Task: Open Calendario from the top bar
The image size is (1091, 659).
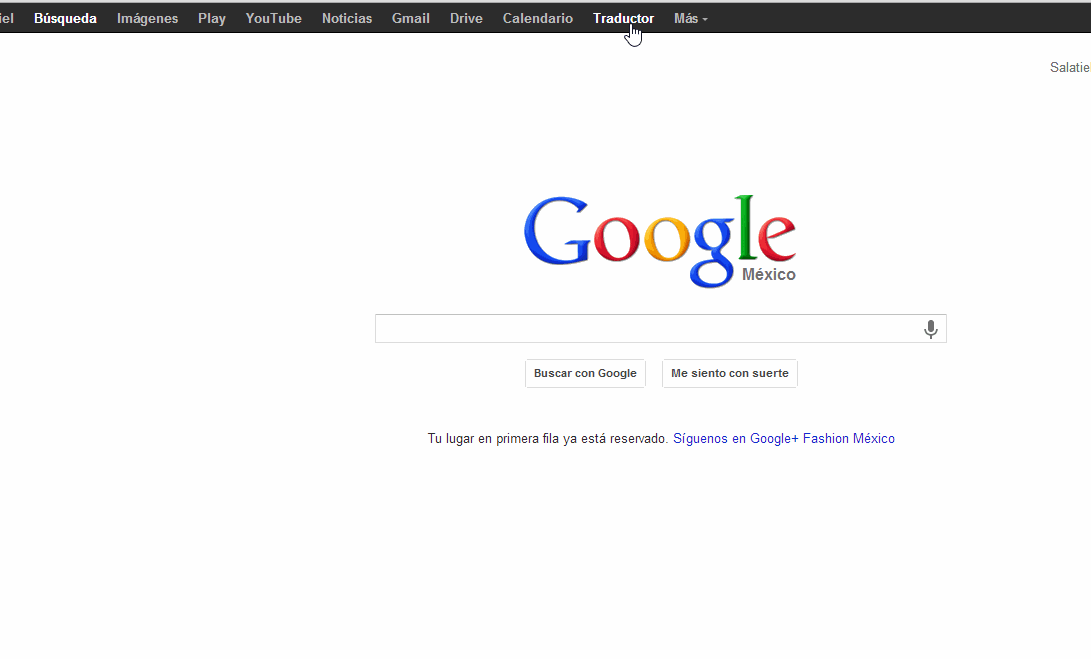Action: coord(538,19)
